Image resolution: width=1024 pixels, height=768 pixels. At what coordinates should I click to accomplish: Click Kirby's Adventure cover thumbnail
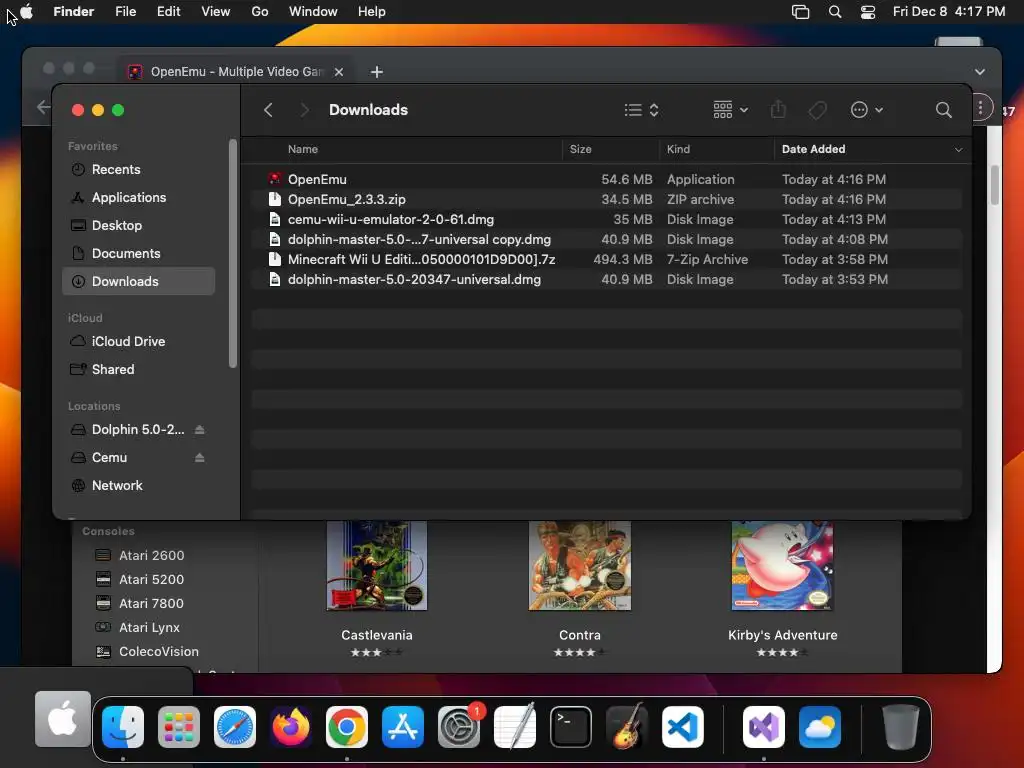782,566
